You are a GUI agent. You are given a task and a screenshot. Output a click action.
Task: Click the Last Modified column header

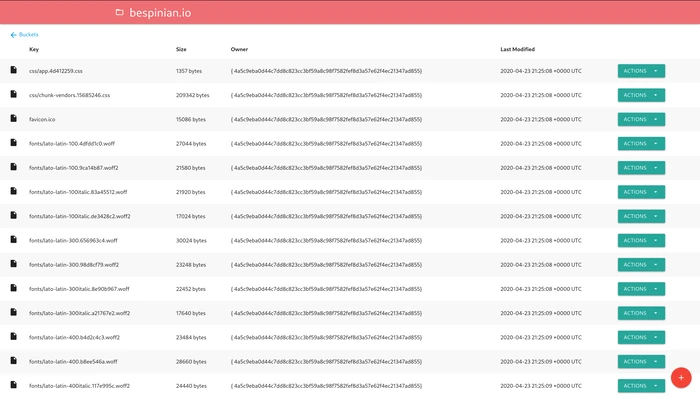(x=517, y=50)
